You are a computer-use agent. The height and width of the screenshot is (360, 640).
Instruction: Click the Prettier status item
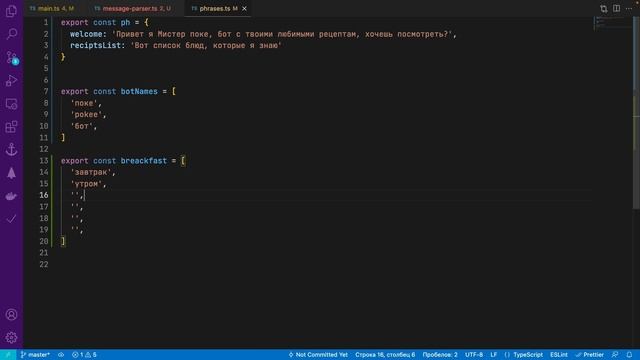[589, 355]
